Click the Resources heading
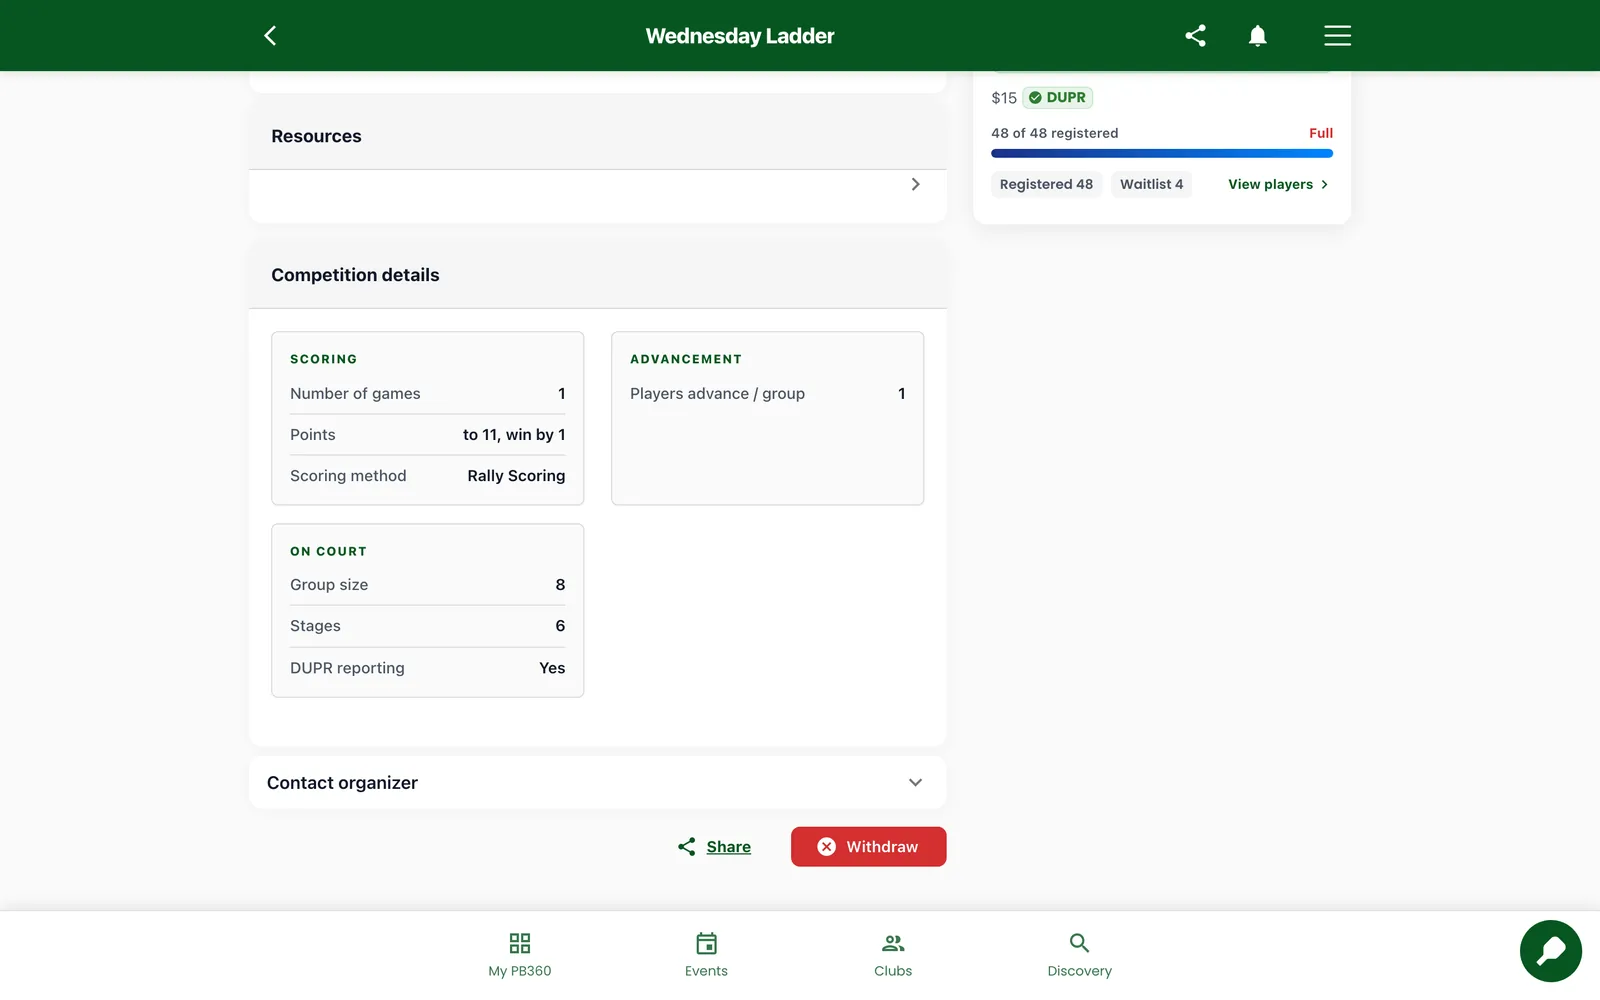The height and width of the screenshot is (1000, 1600). tap(316, 136)
